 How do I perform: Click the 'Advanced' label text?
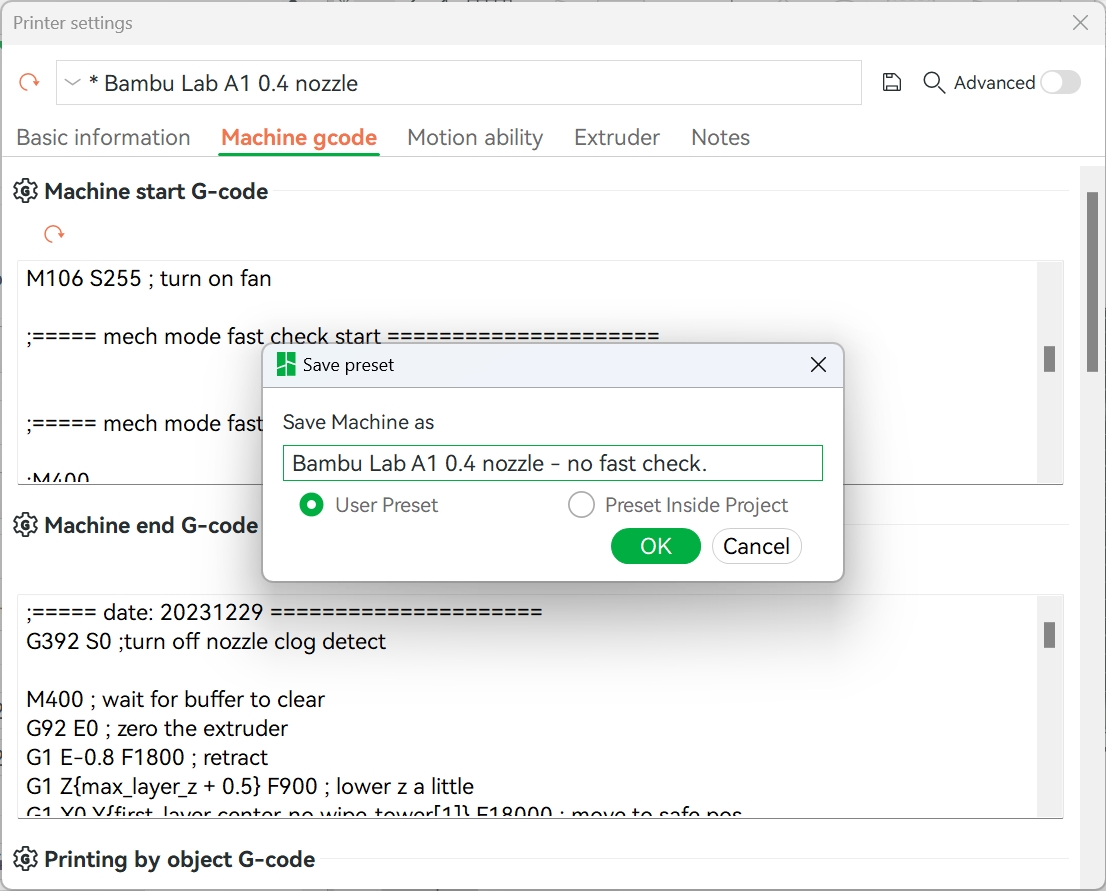click(x=995, y=83)
